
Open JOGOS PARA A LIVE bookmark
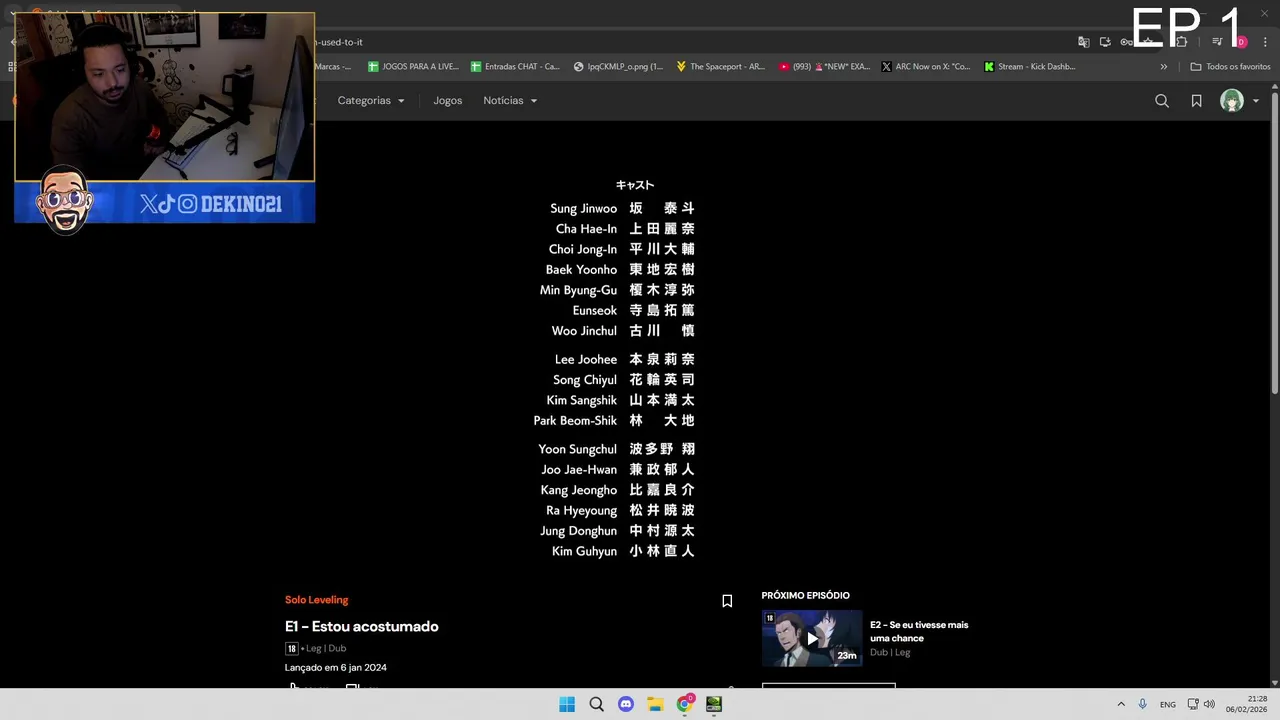[x=413, y=67]
